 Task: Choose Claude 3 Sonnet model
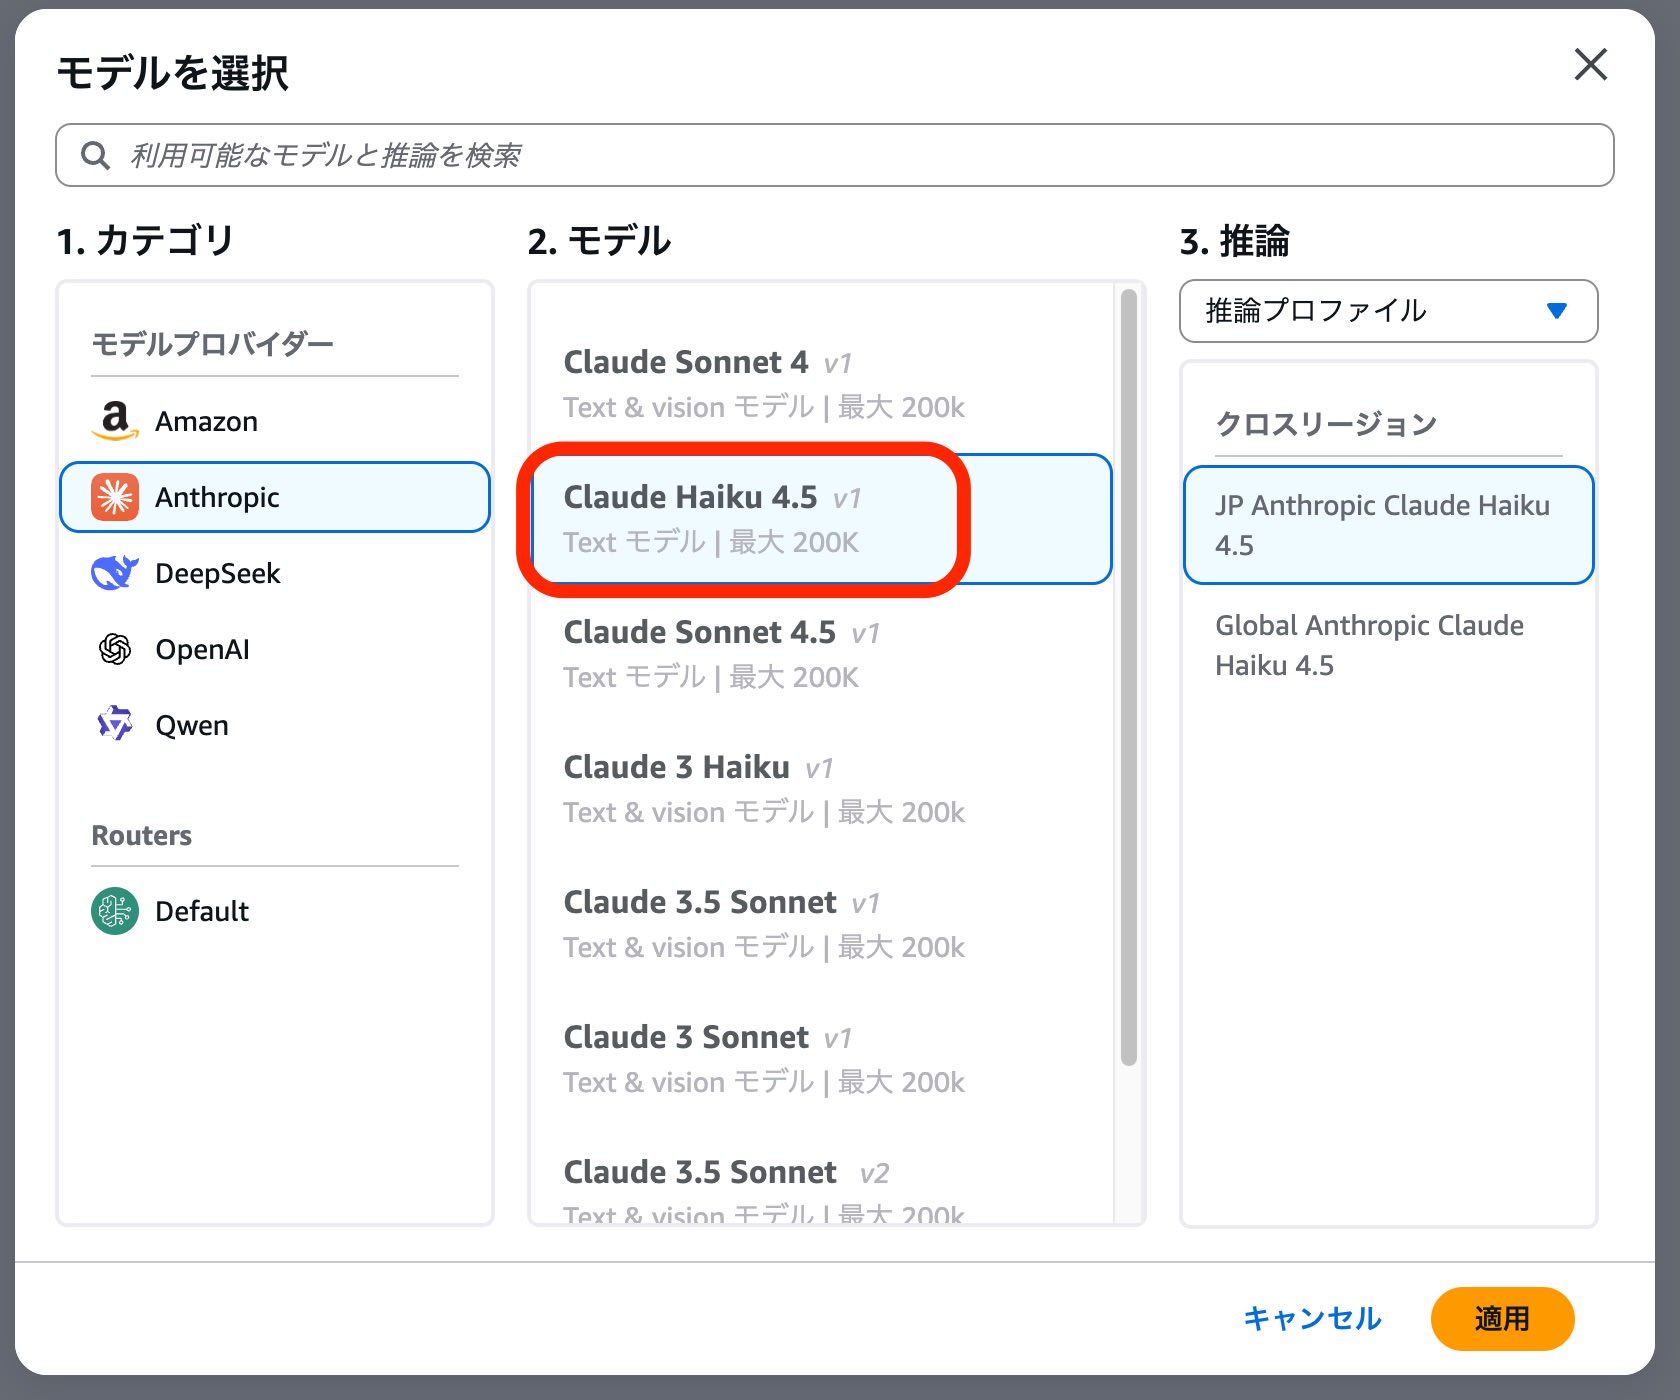764,1059
